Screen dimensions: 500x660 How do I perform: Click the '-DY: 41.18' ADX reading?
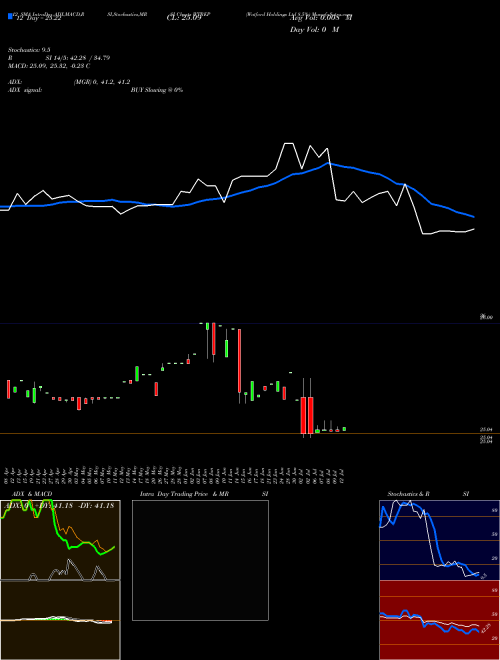98,506
